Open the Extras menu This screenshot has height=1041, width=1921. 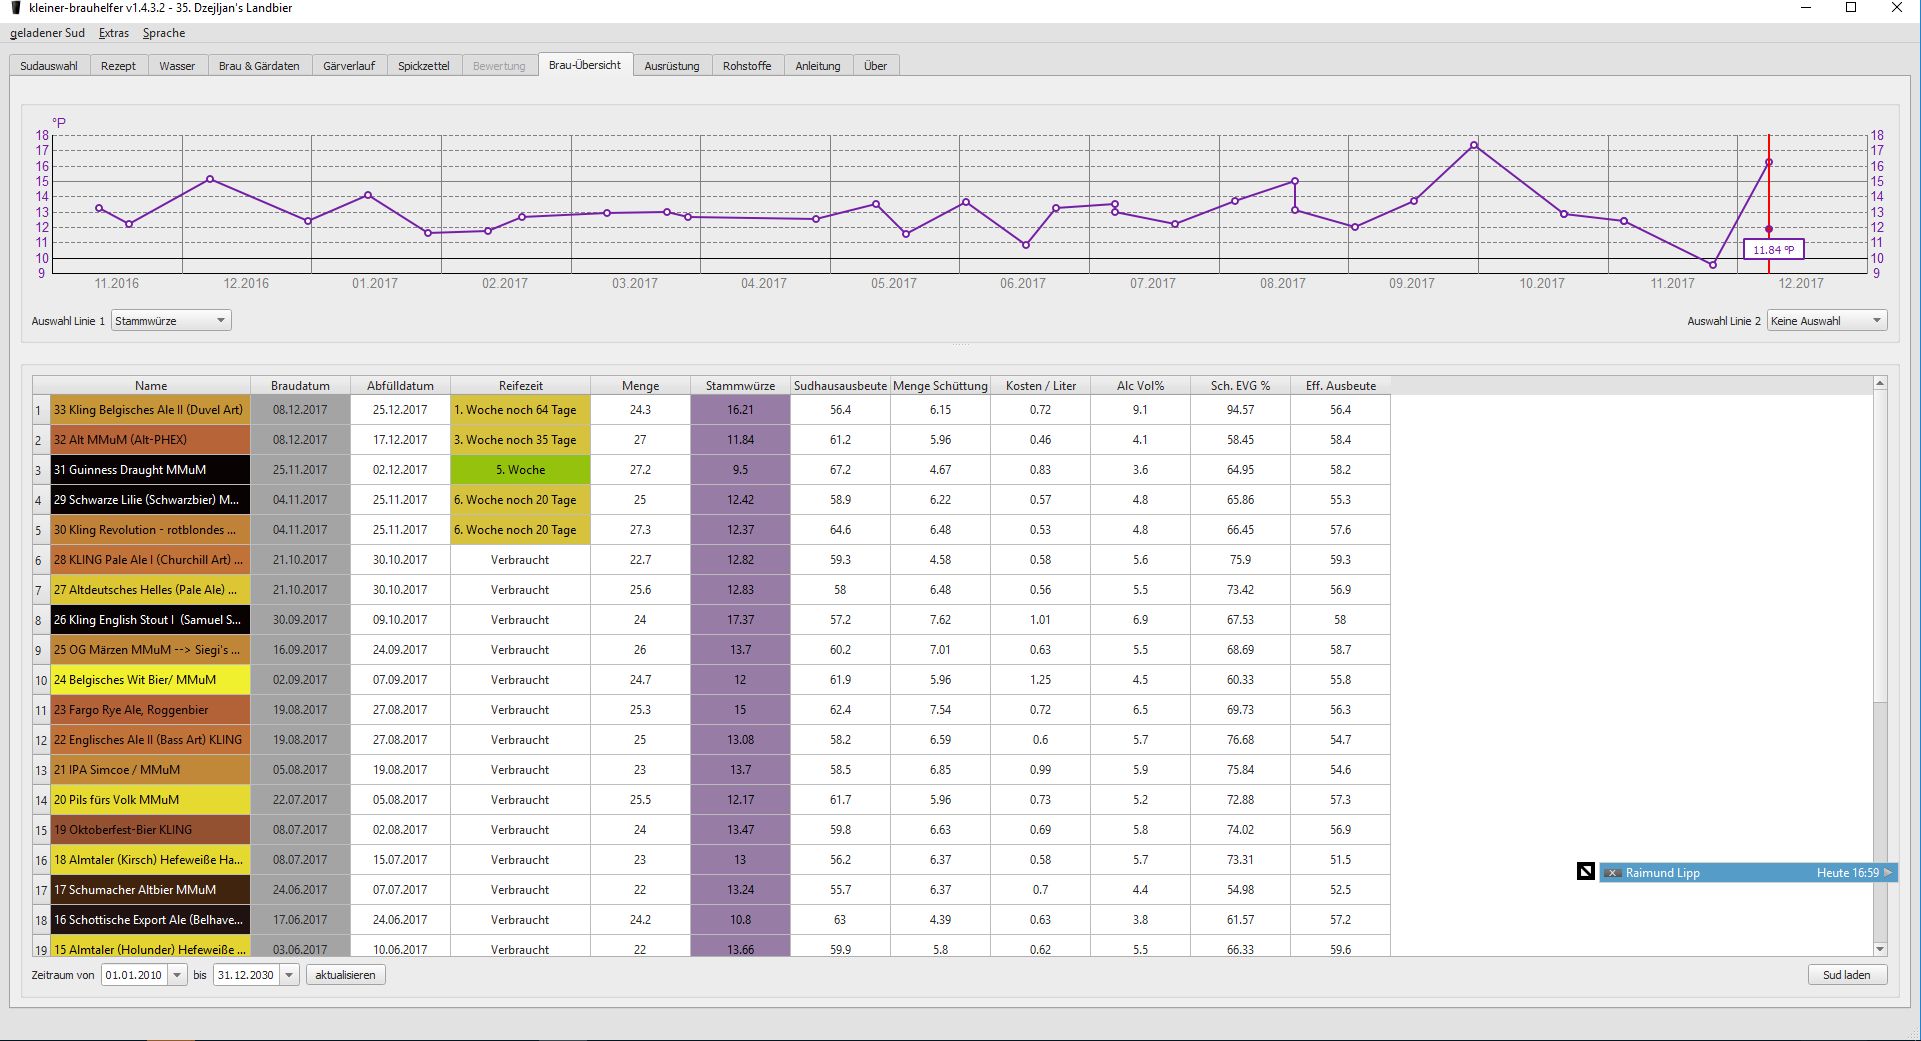[114, 33]
